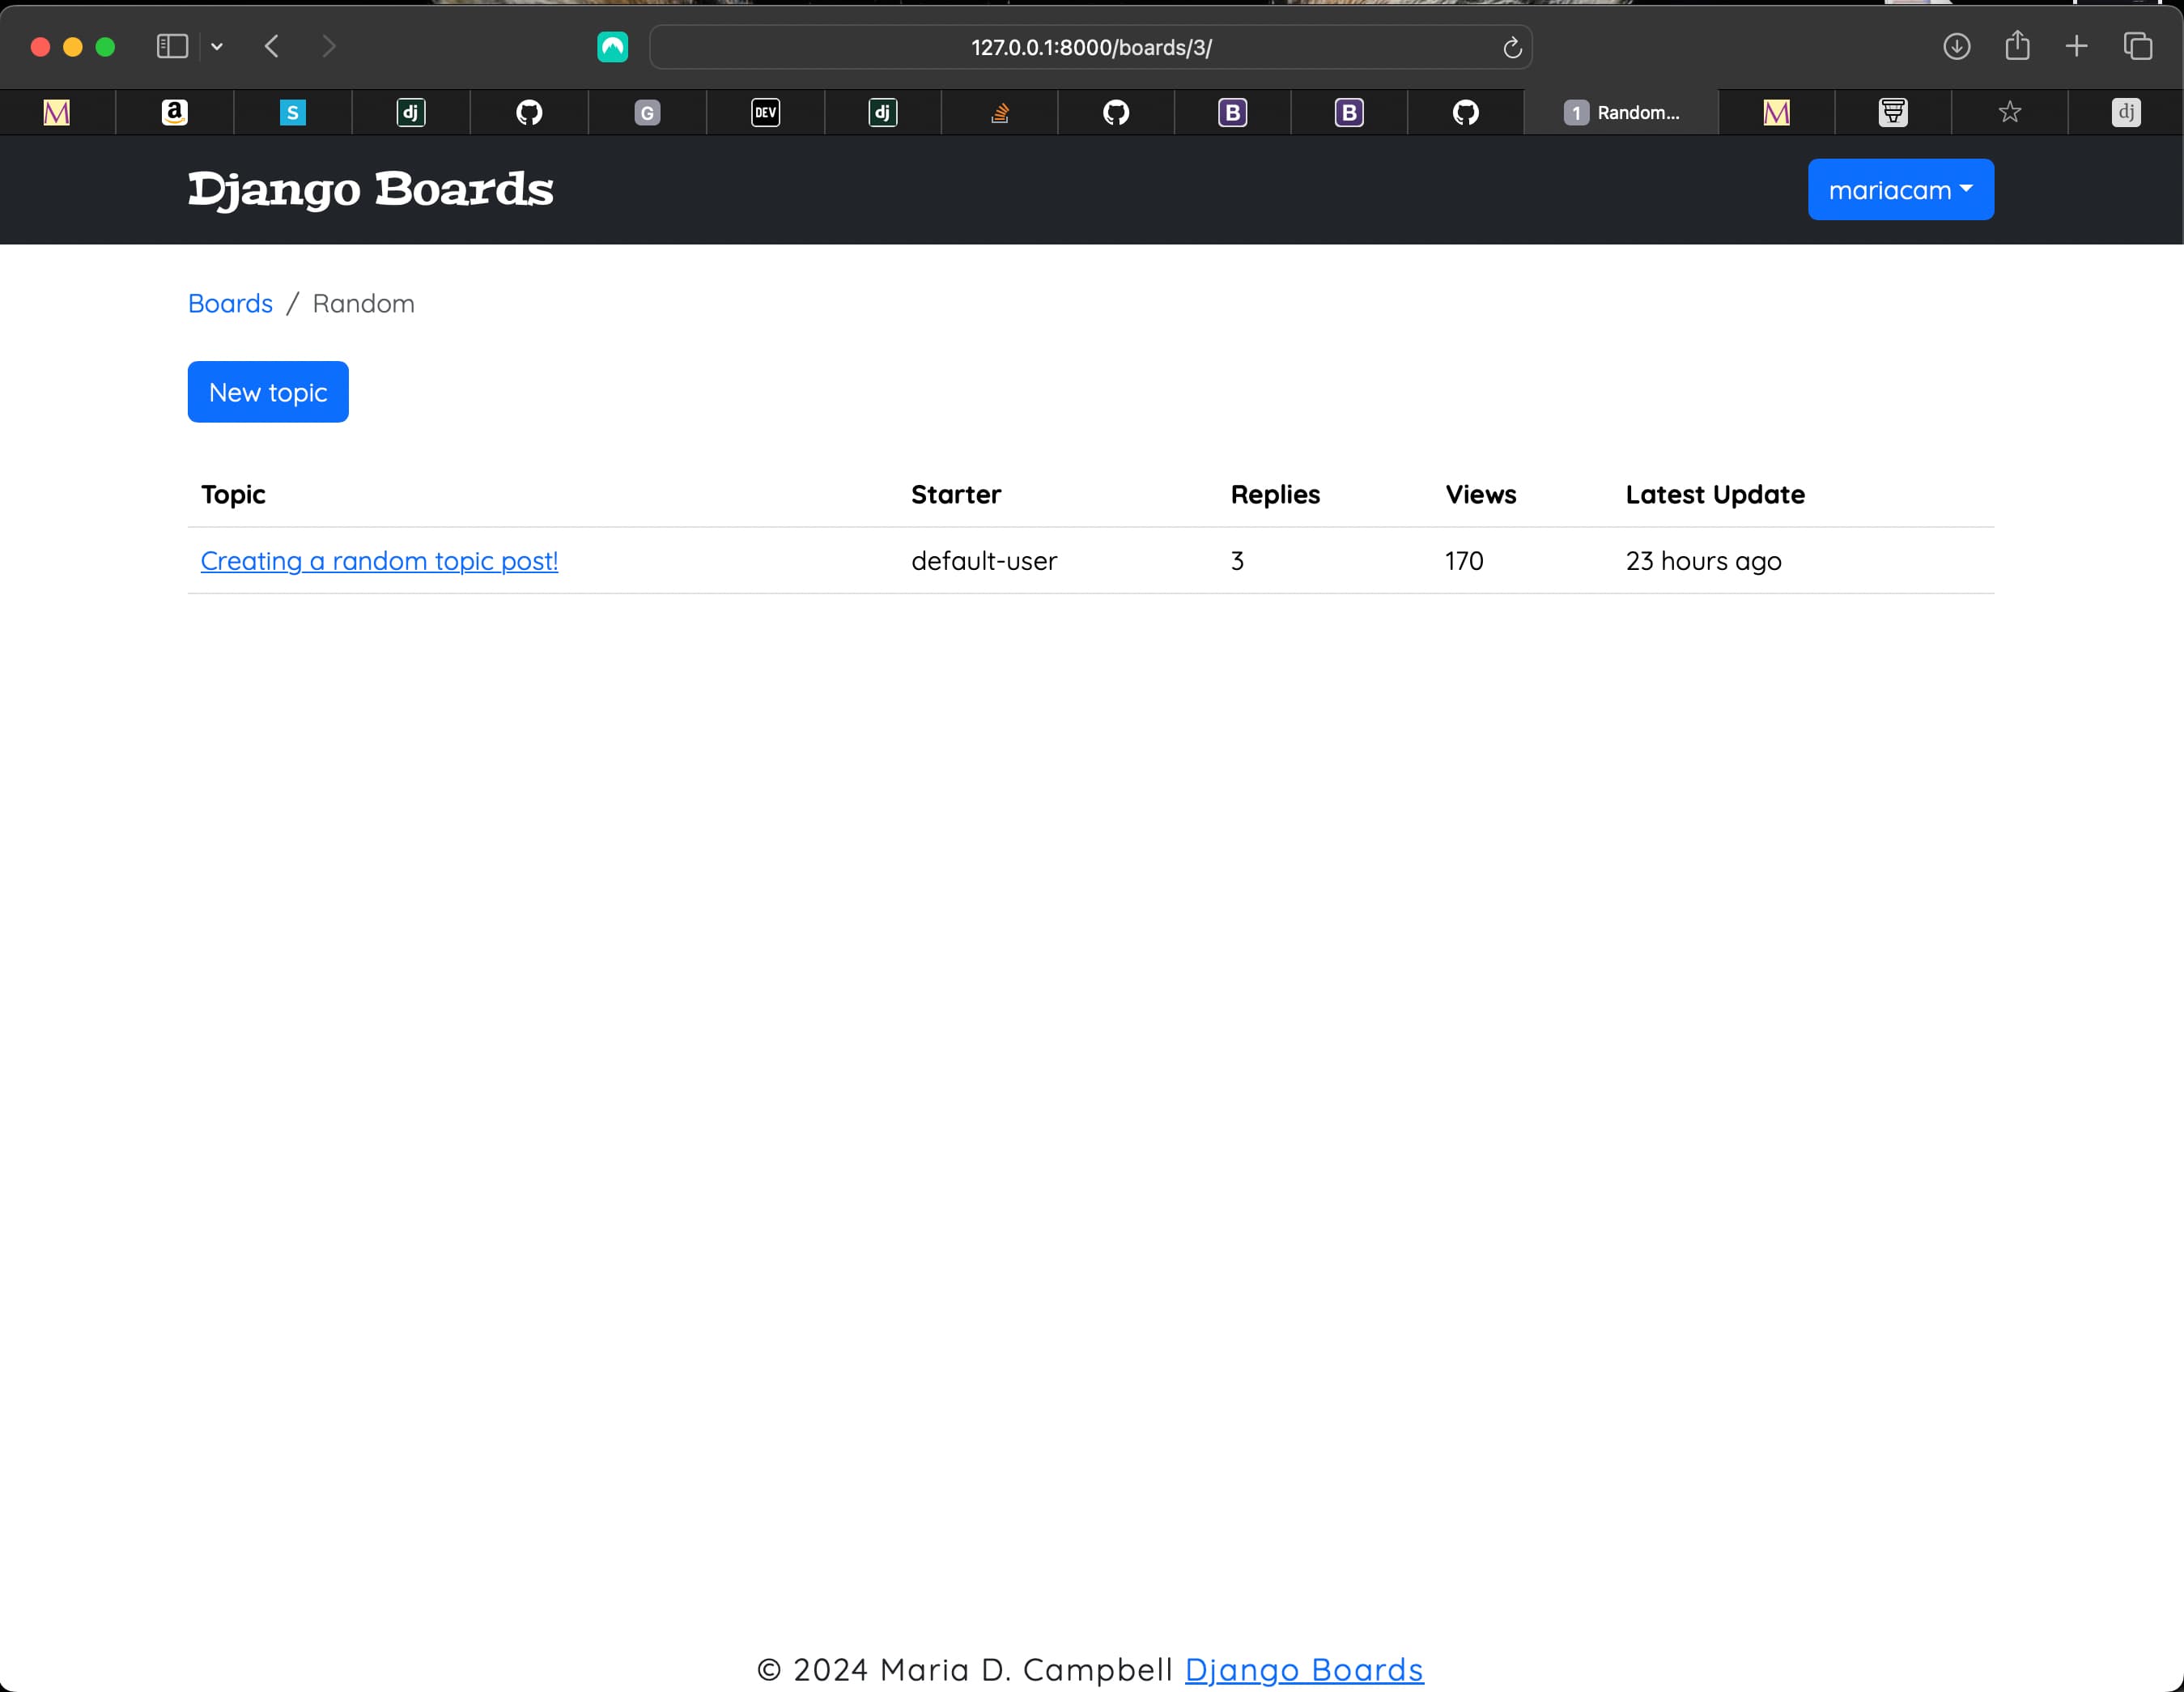The height and width of the screenshot is (1692, 2184).
Task: Focus the address bar showing 127.0.0.1:8000/boards/3/
Action: point(1090,47)
